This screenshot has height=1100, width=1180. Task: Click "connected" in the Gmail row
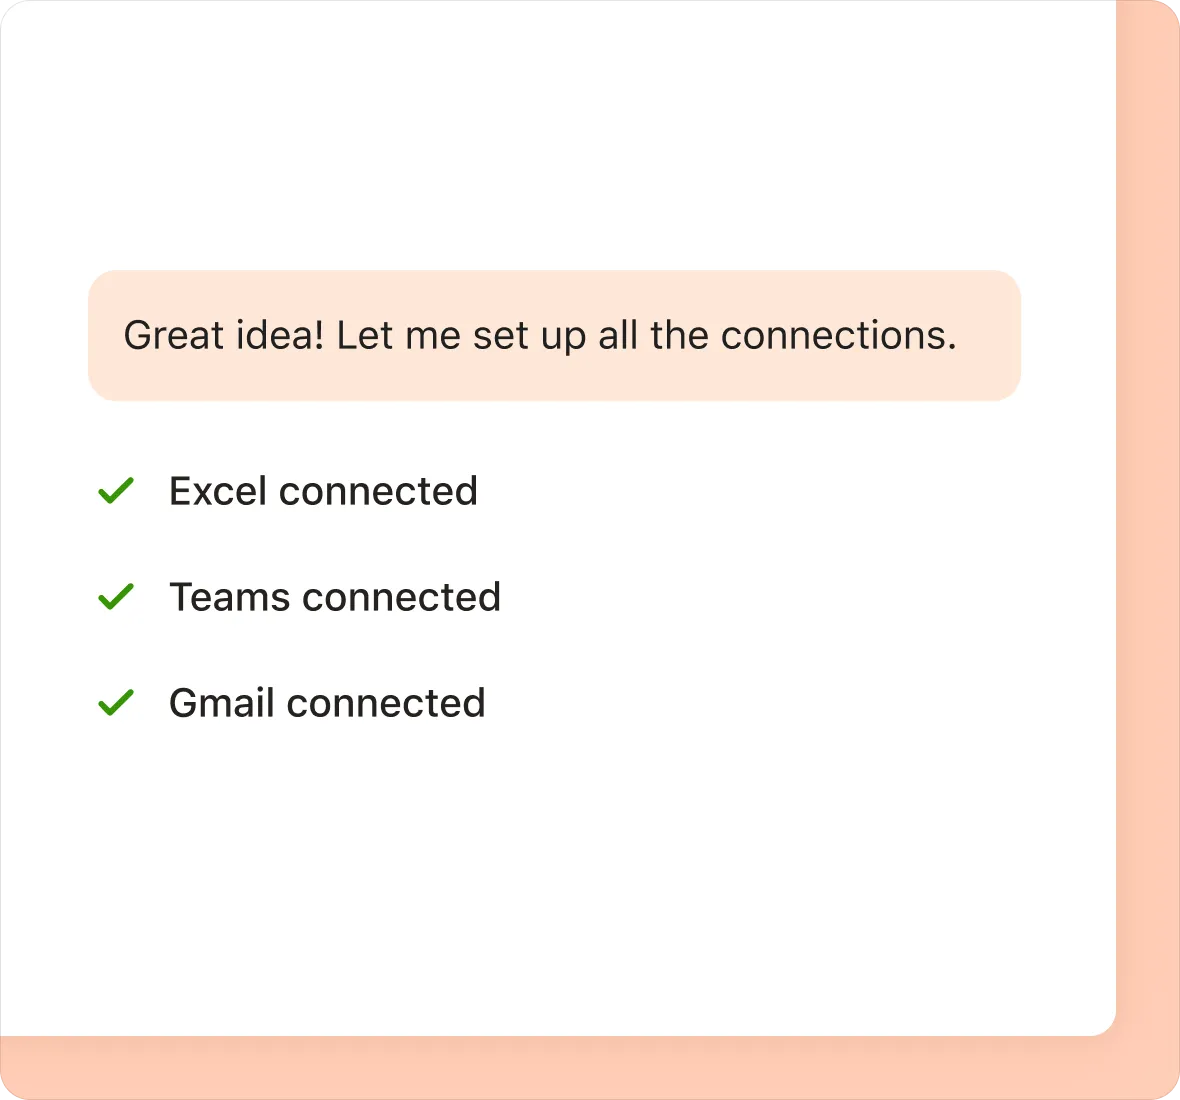coord(386,703)
